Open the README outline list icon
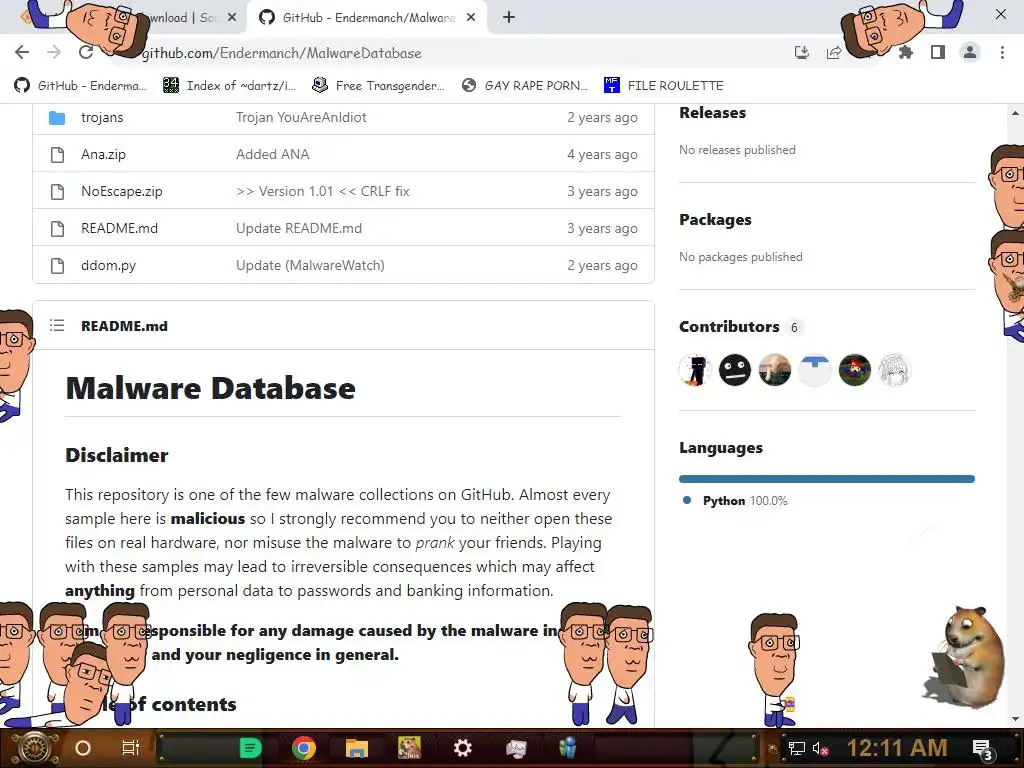The height and width of the screenshot is (768, 1024). (57, 325)
